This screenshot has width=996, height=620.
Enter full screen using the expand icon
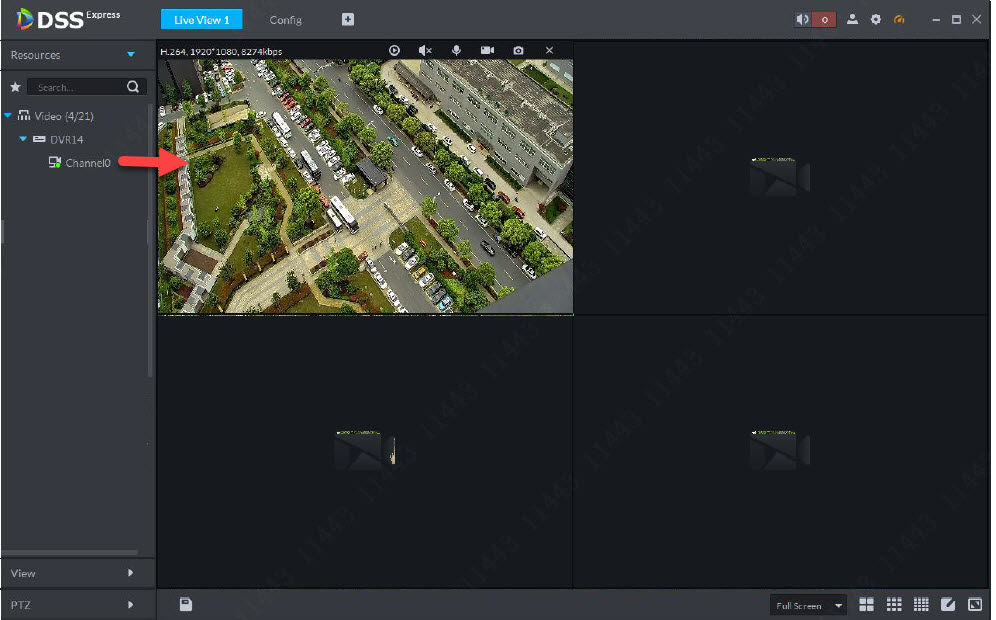tap(975, 605)
